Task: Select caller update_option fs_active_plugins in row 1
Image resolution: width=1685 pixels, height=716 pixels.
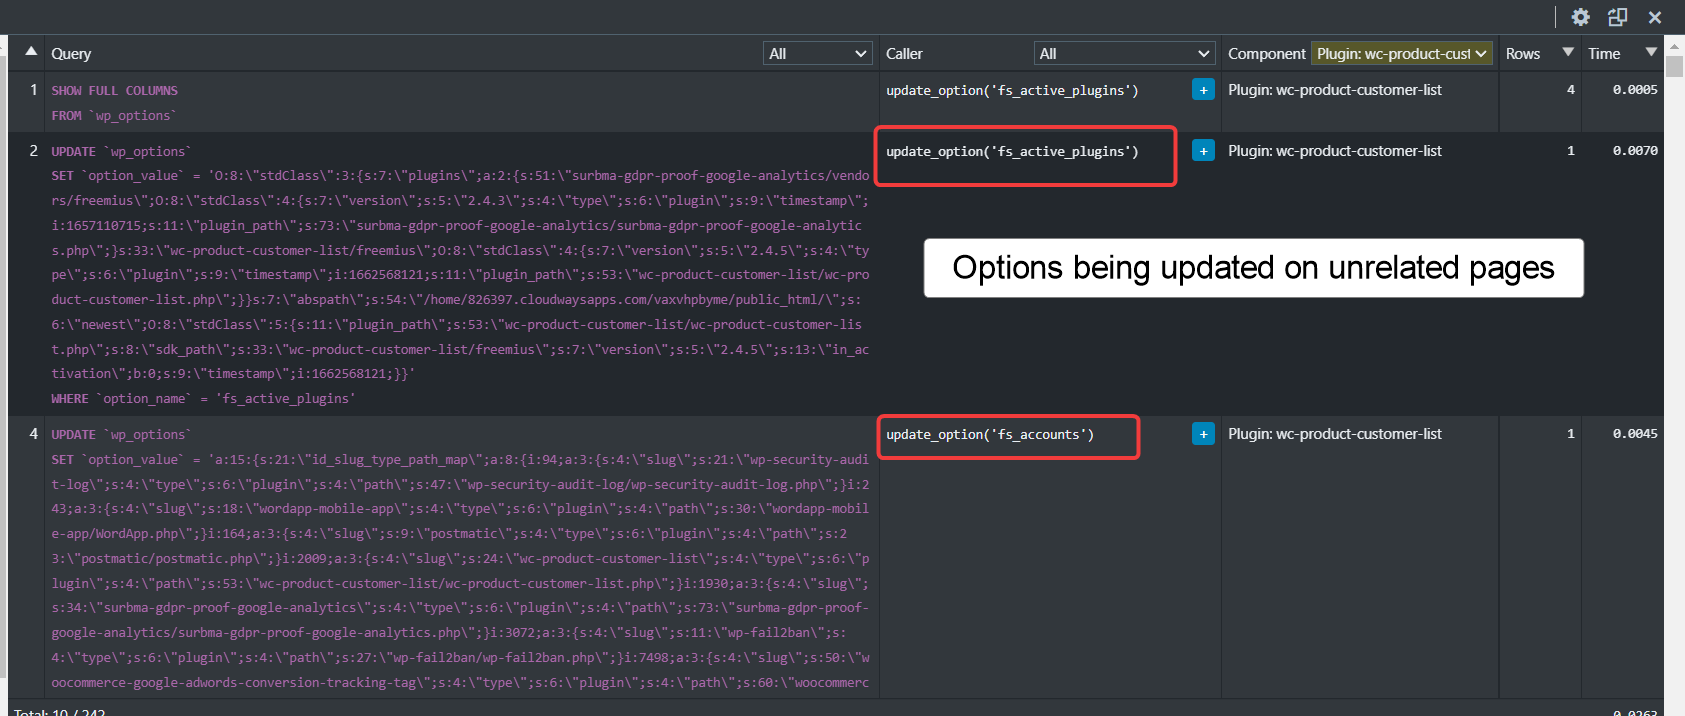Action: 1012,91
